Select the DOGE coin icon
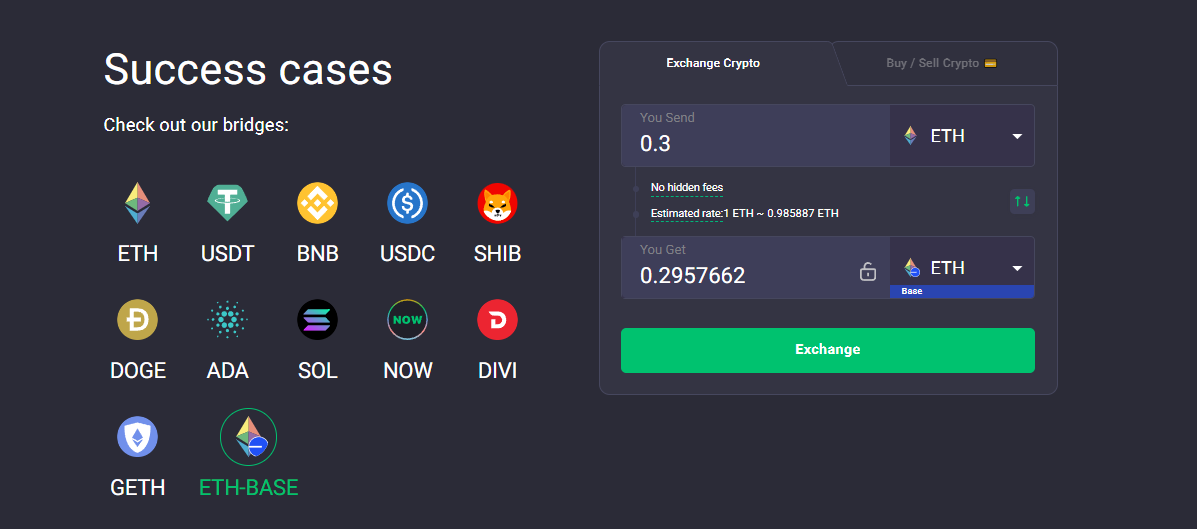Screen dimensions: 1197x529 138,320
